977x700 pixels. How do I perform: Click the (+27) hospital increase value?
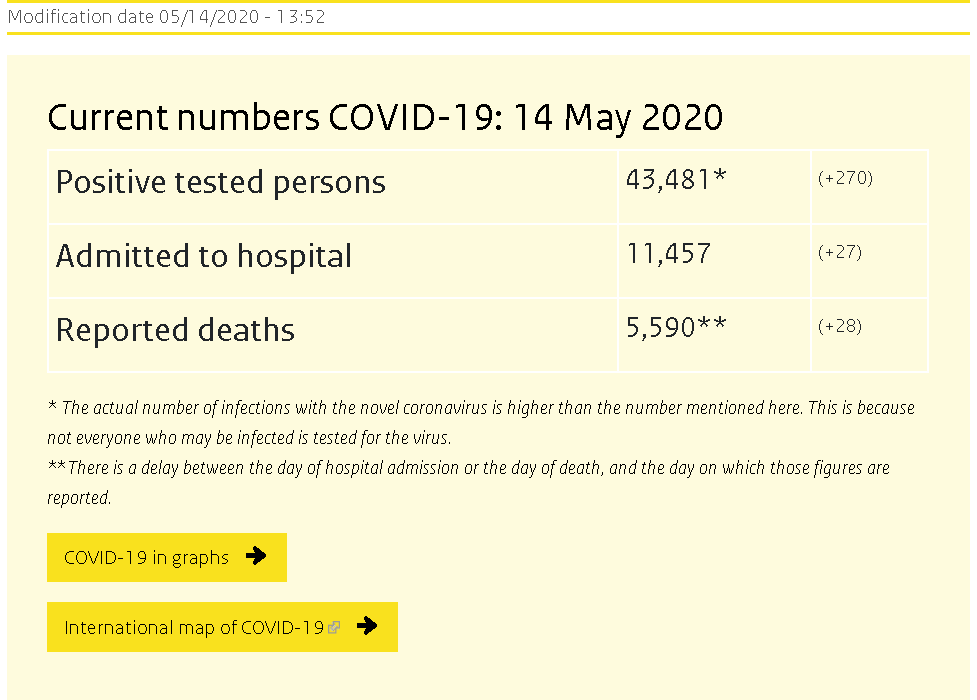click(840, 252)
